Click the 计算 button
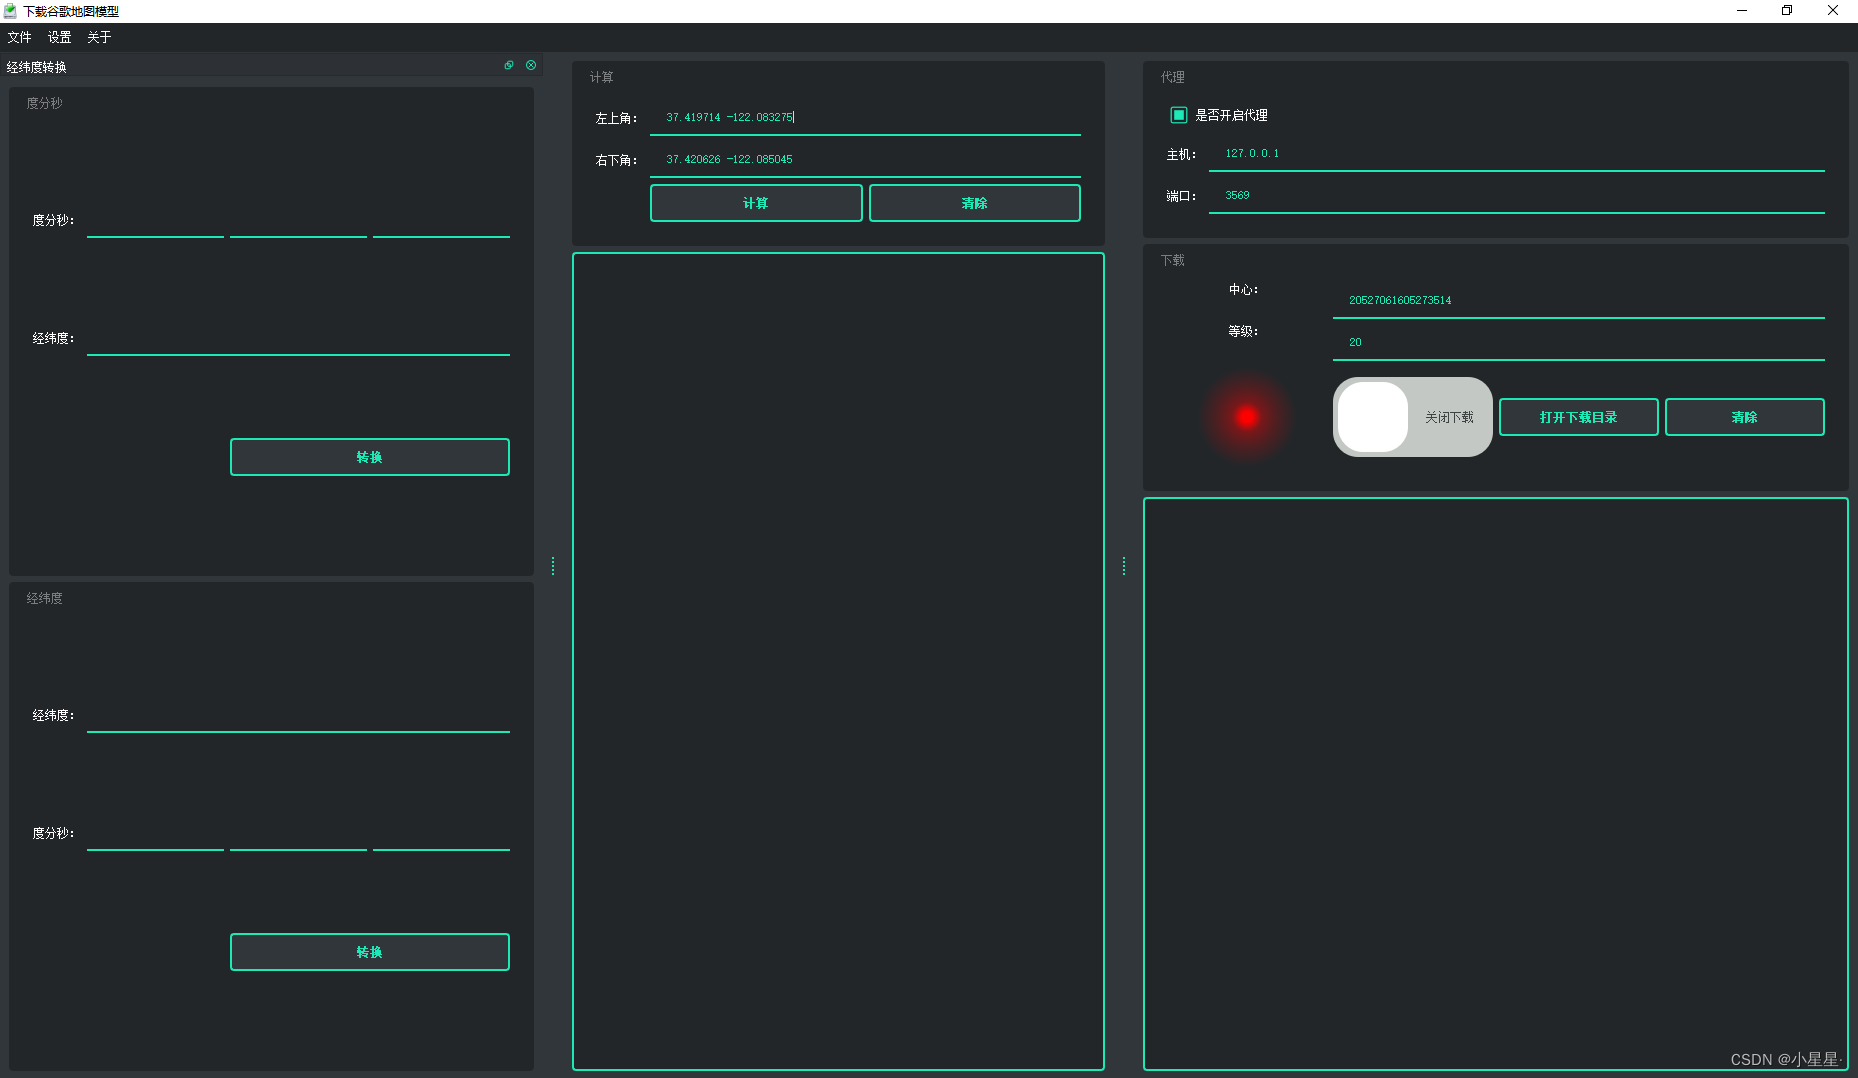This screenshot has height=1078, width=1858. pos(756,203)
